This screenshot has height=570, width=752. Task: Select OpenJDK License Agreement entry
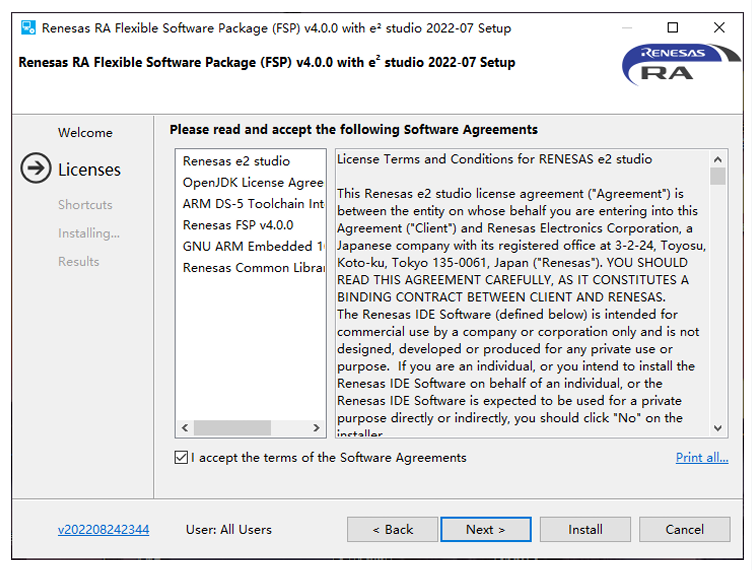[x=253, y=183]
